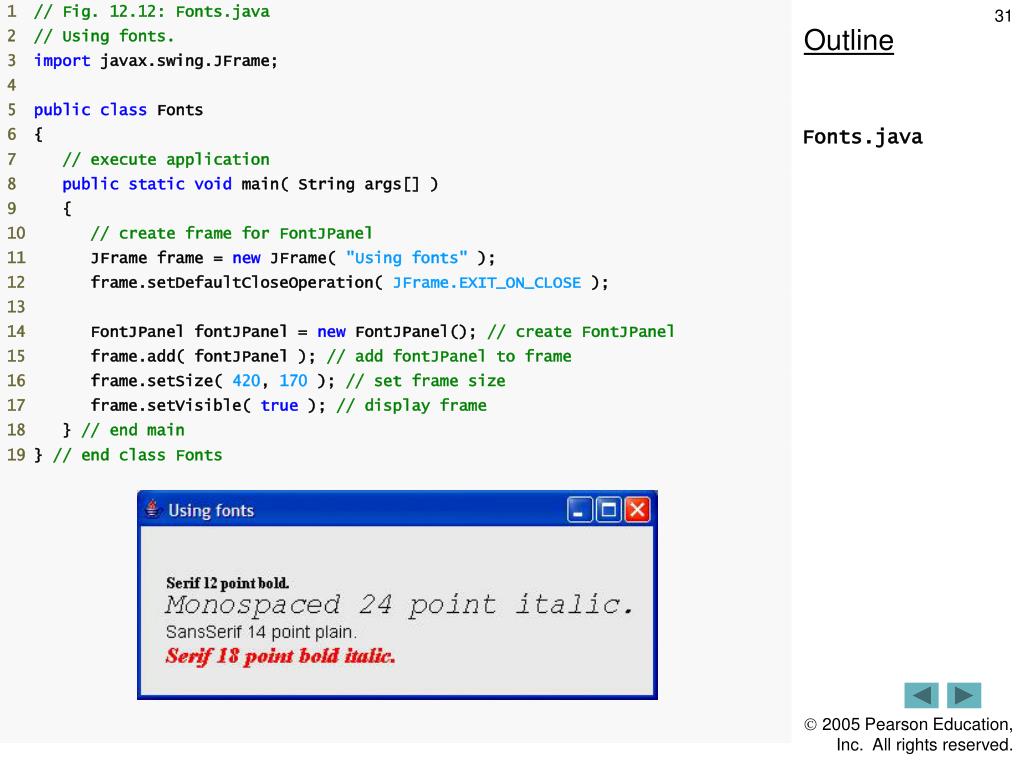Click the text 'Serif 12 point bold.'
Viewport: 1024px width, 768px height.
coord(227,583)
